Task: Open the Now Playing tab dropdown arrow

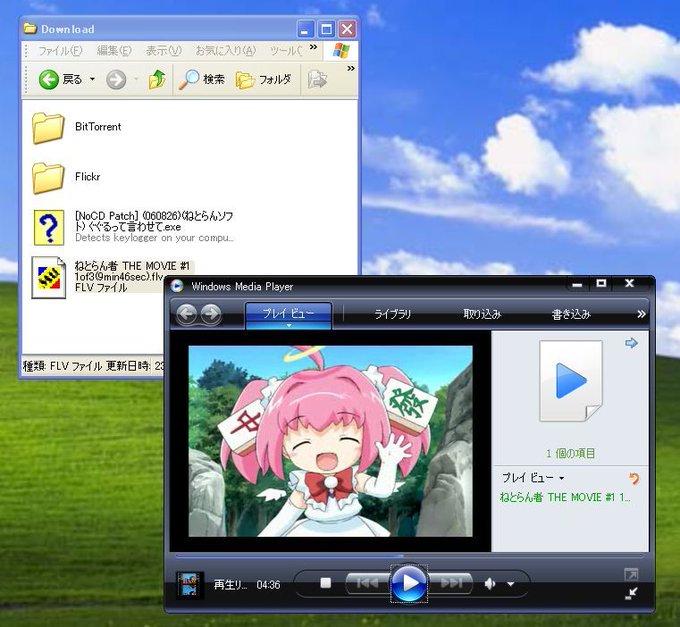Action: [289, 325]
